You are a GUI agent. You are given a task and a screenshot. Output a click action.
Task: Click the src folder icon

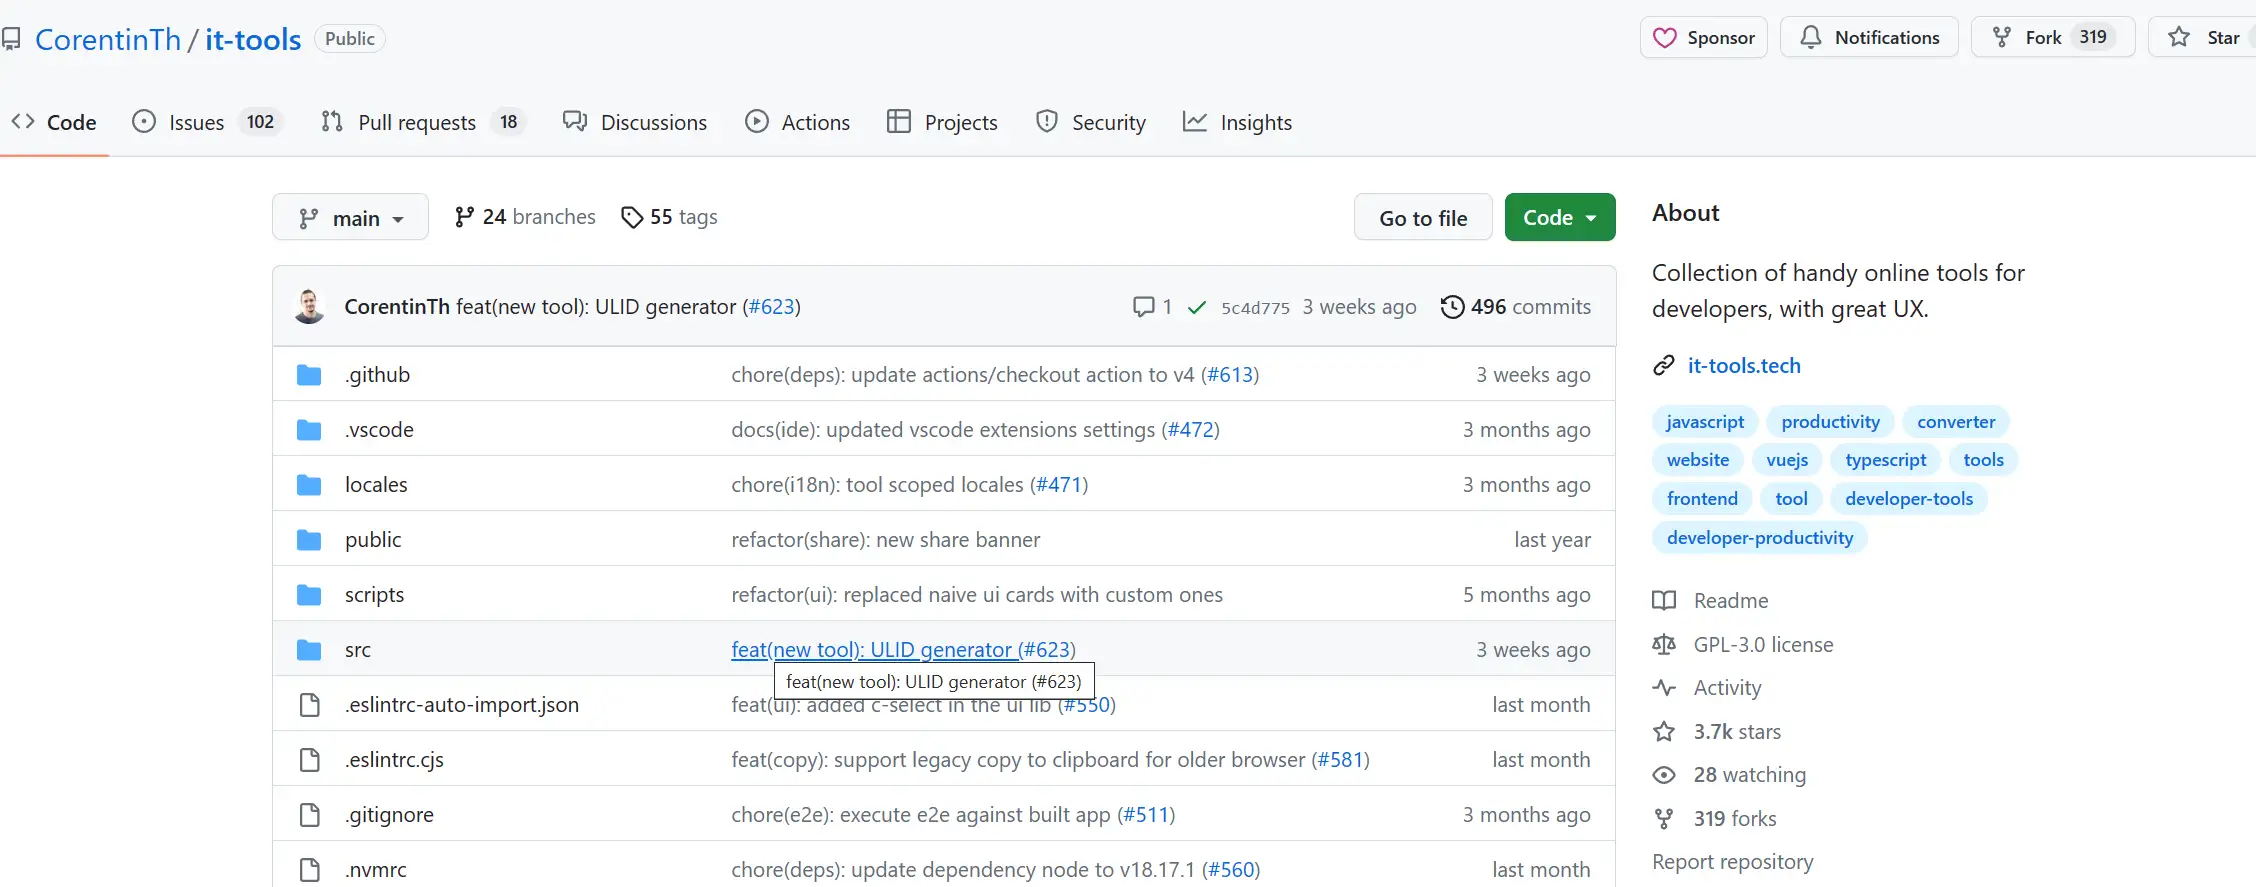click(309, 650)
